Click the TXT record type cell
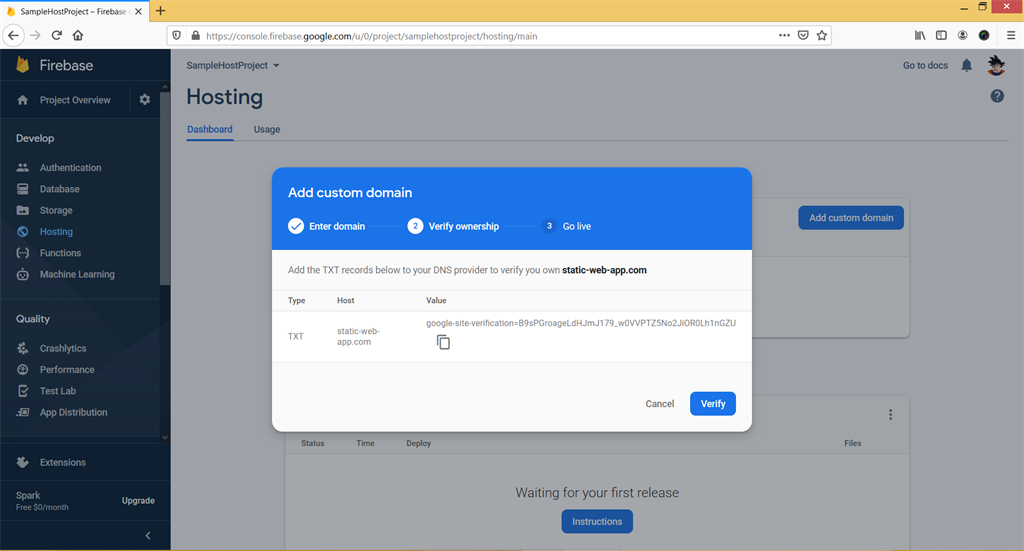The image size is (1024, 551). [296, 336]
